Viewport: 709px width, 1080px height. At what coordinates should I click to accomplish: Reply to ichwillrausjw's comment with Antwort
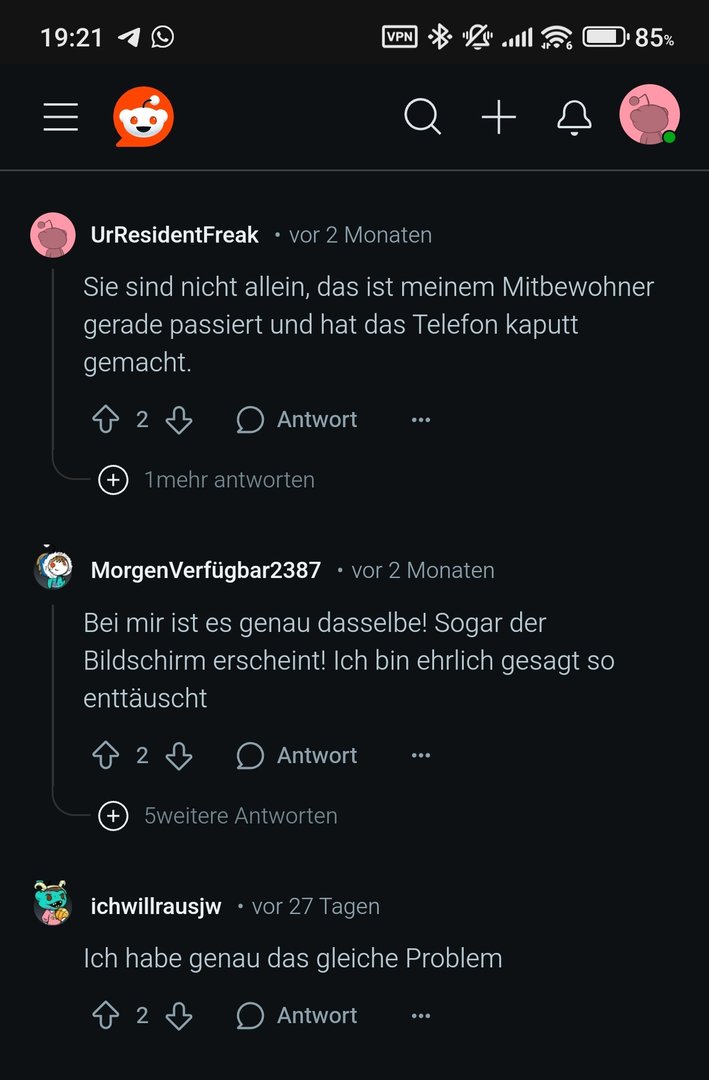(x=297, y=1016)
